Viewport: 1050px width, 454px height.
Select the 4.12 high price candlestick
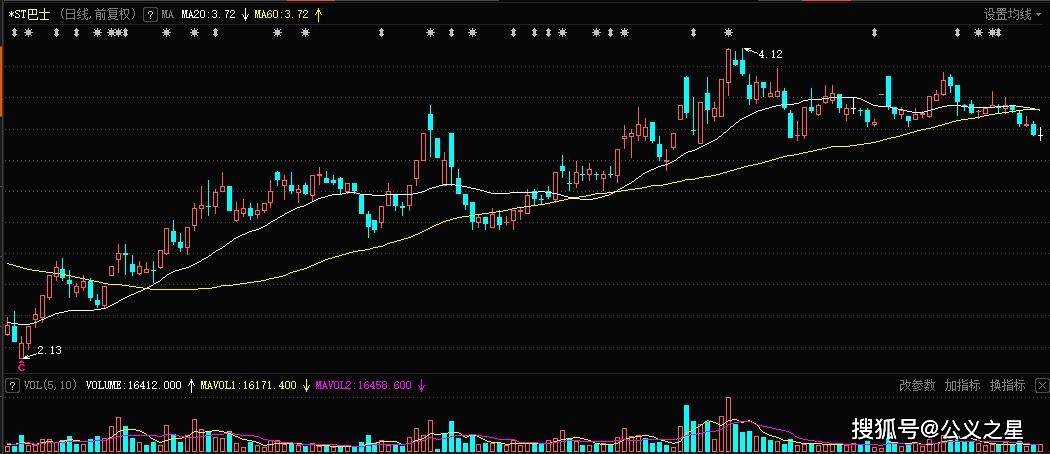[x=742, y=64]
